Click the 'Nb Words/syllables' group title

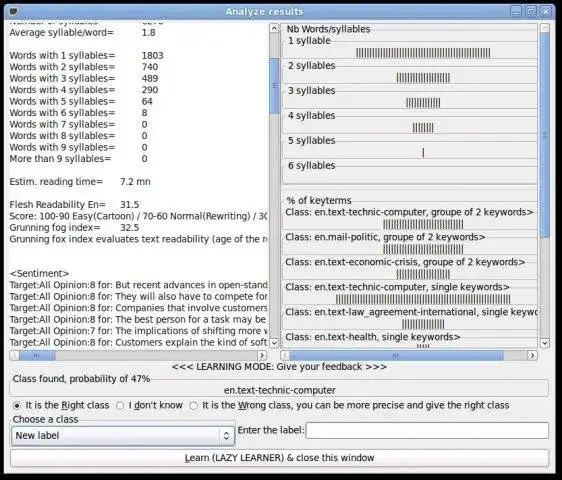(x=328, y=29)
